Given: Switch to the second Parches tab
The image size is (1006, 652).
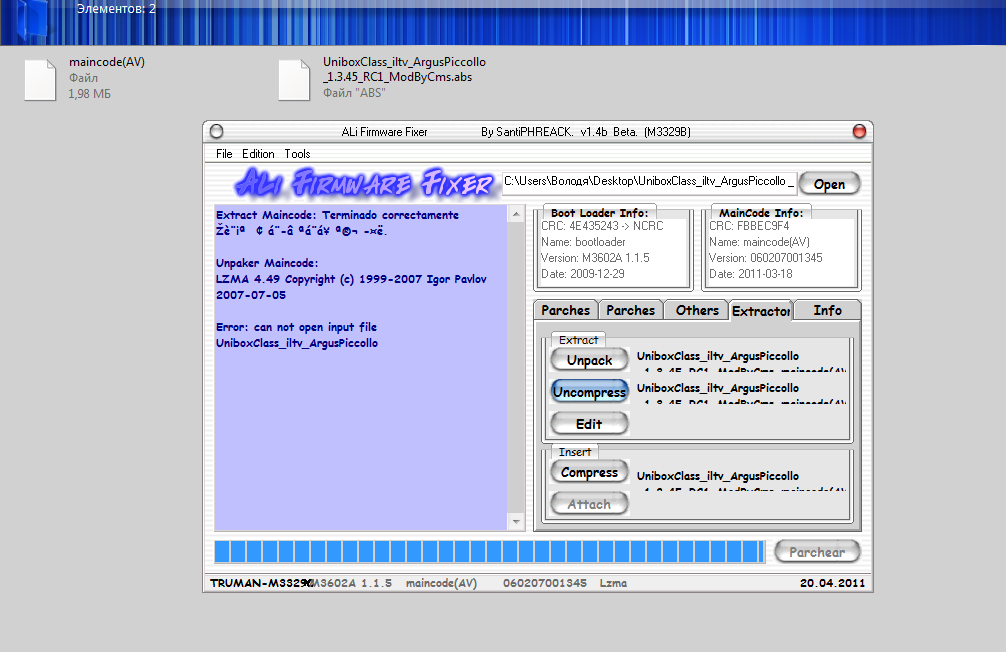Looking at the screenshot, I should [631, 311].
